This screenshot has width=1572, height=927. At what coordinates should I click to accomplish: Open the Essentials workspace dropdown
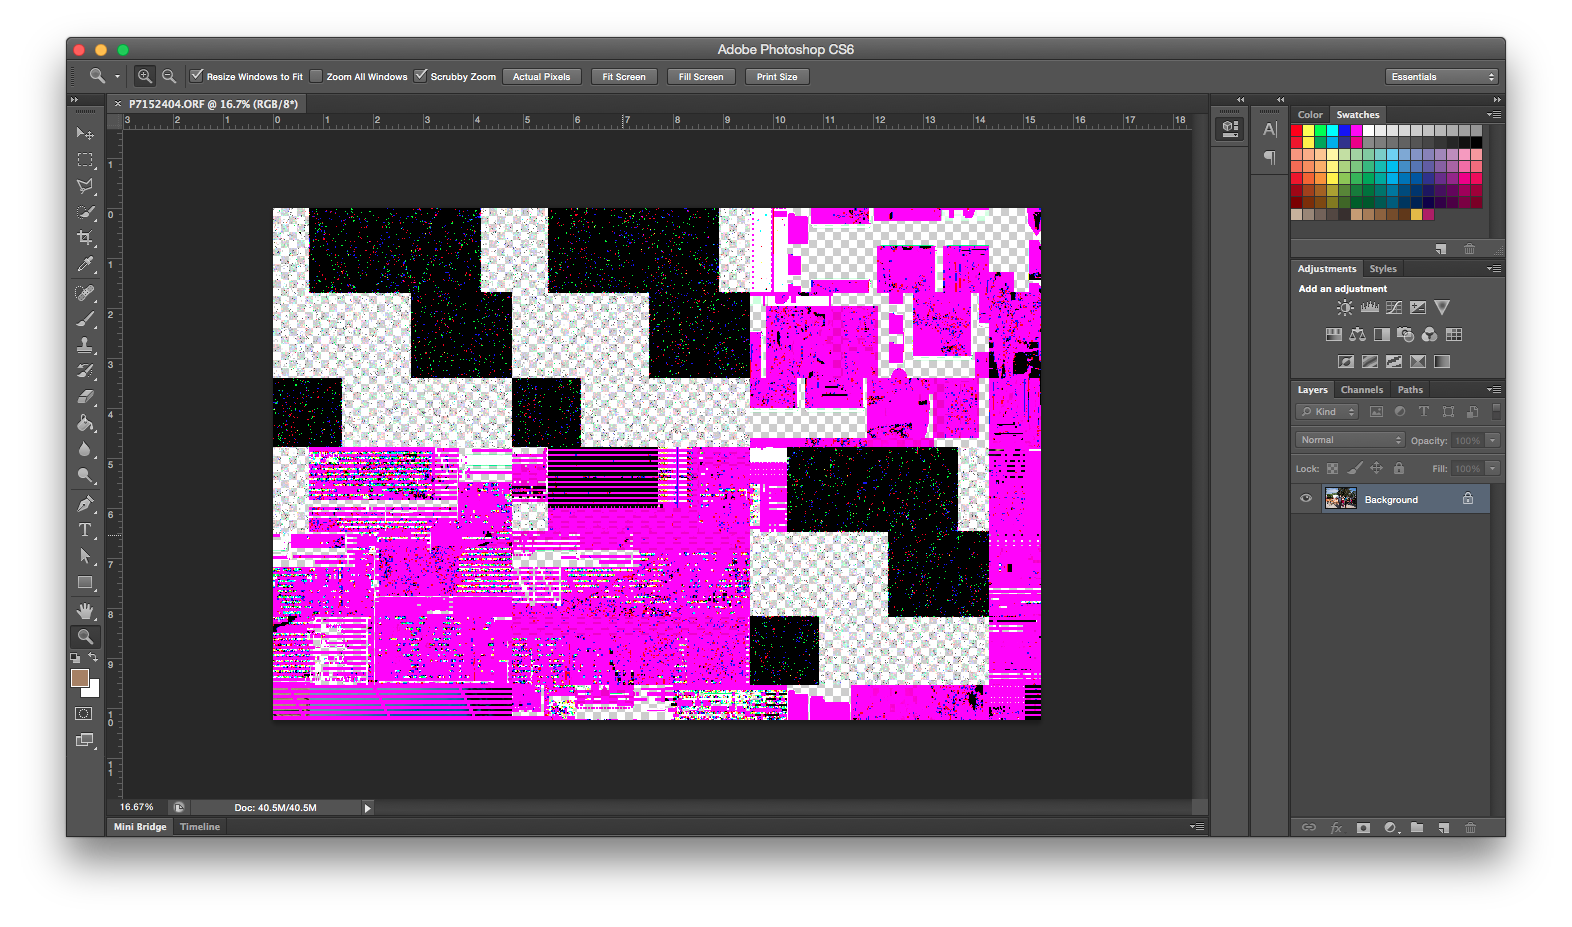(x=1441, y=77)
